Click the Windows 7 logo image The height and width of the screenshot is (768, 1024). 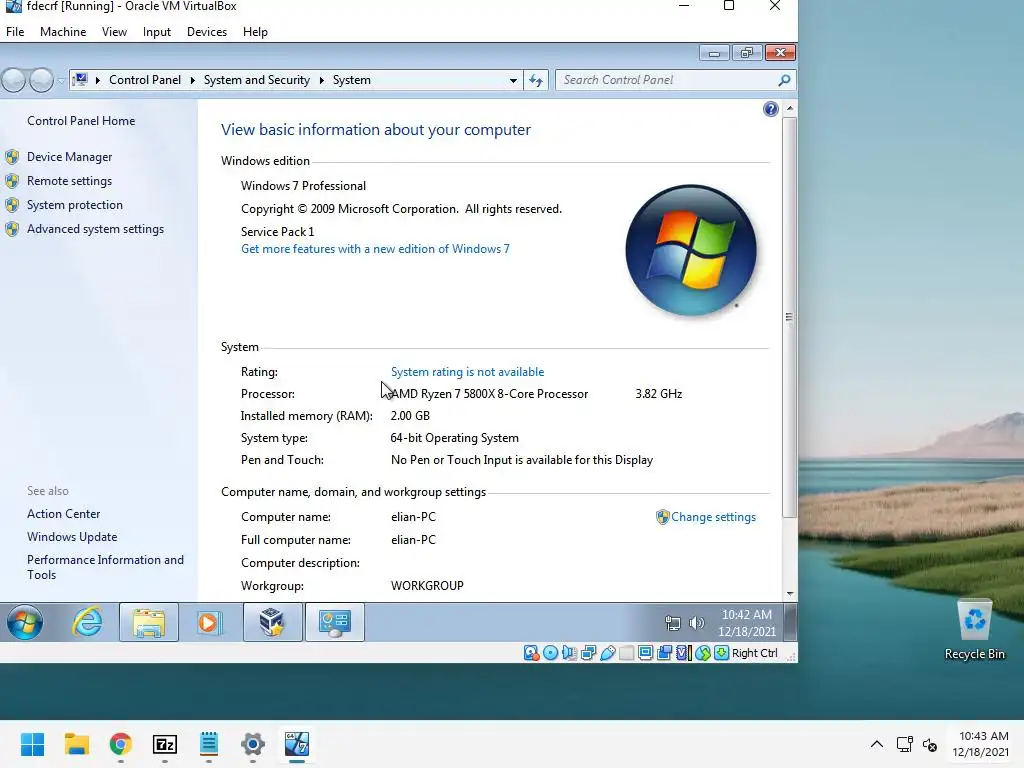[x=691, y=250]
